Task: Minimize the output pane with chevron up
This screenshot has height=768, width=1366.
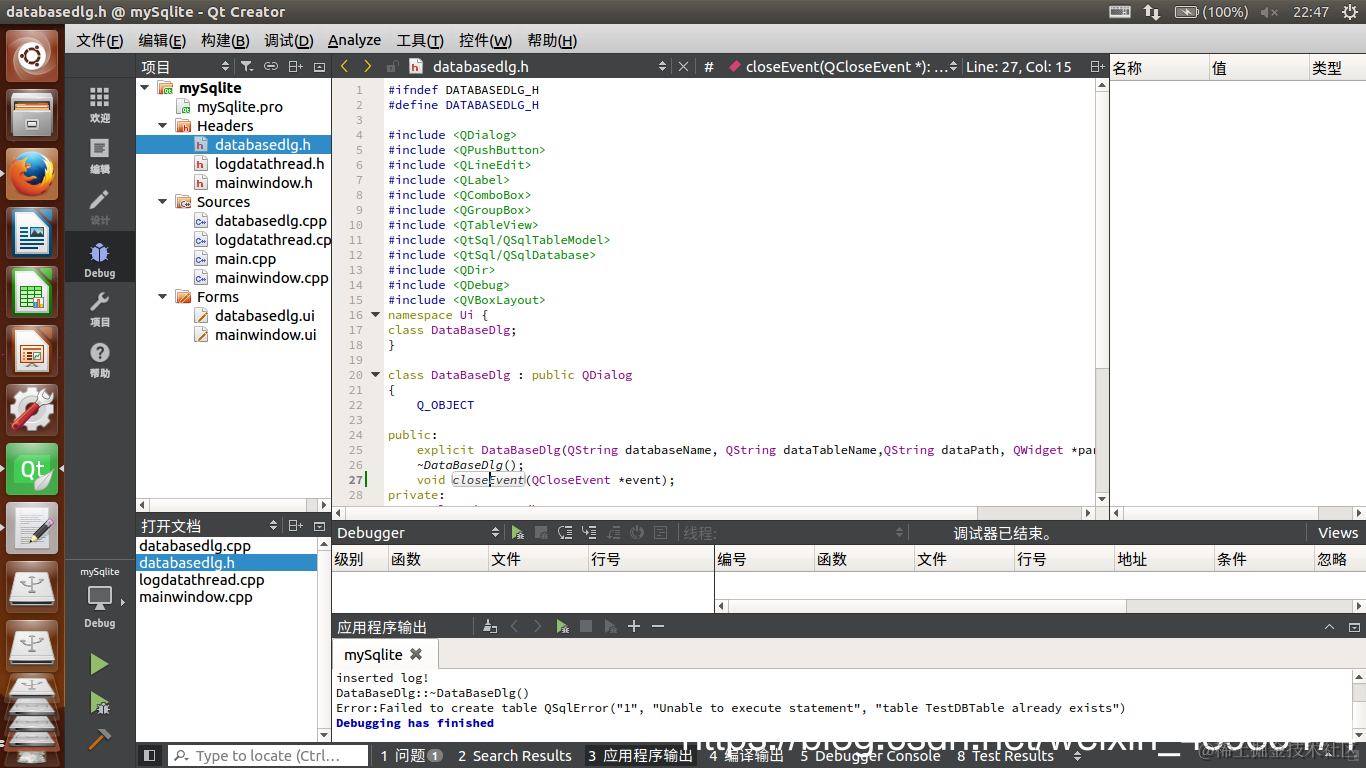Action: point(1330,627)
